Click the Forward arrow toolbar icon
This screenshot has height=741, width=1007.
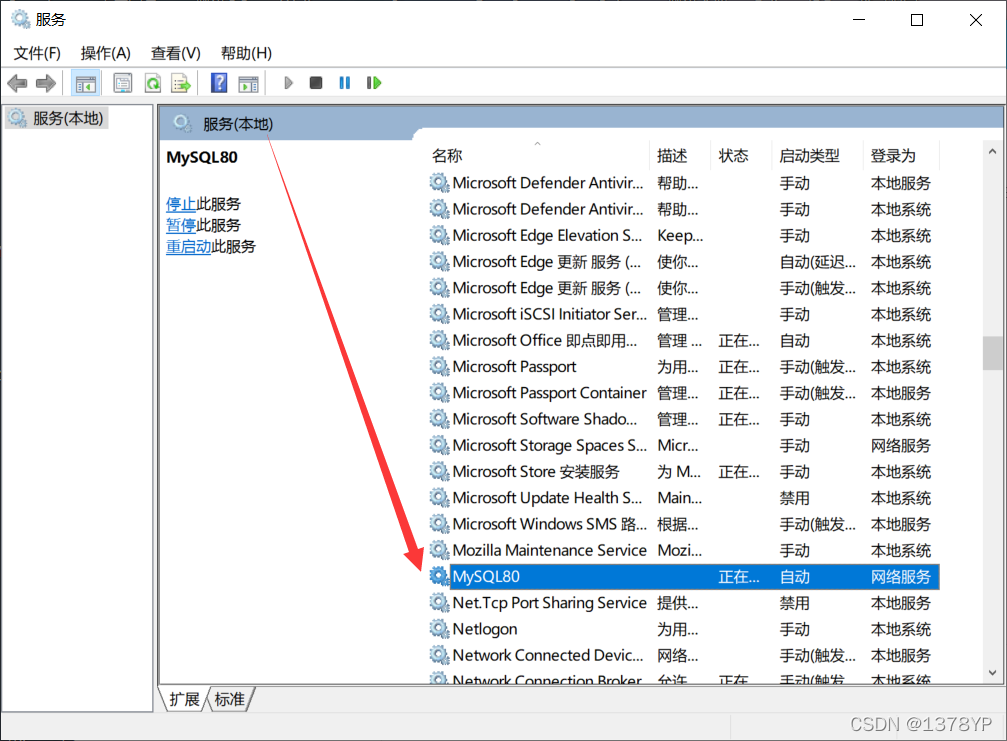[46, 83]
